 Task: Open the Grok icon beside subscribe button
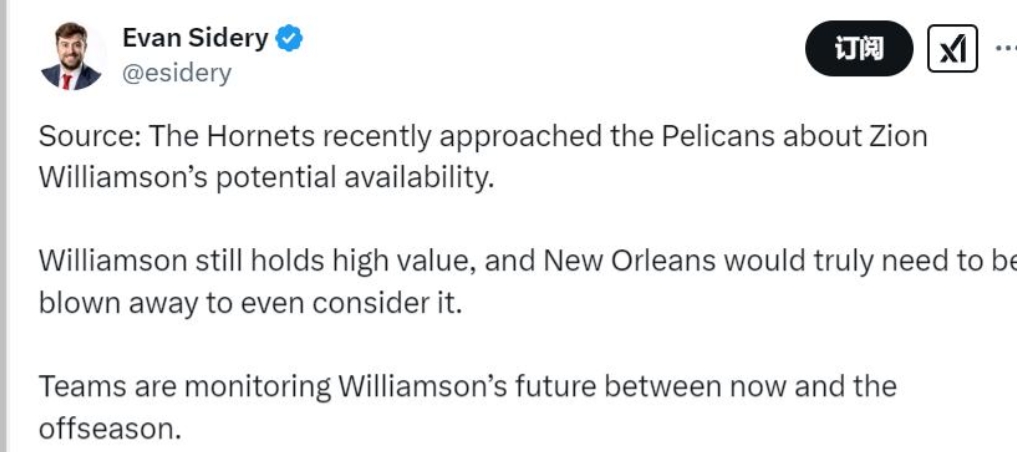(951, 49)
